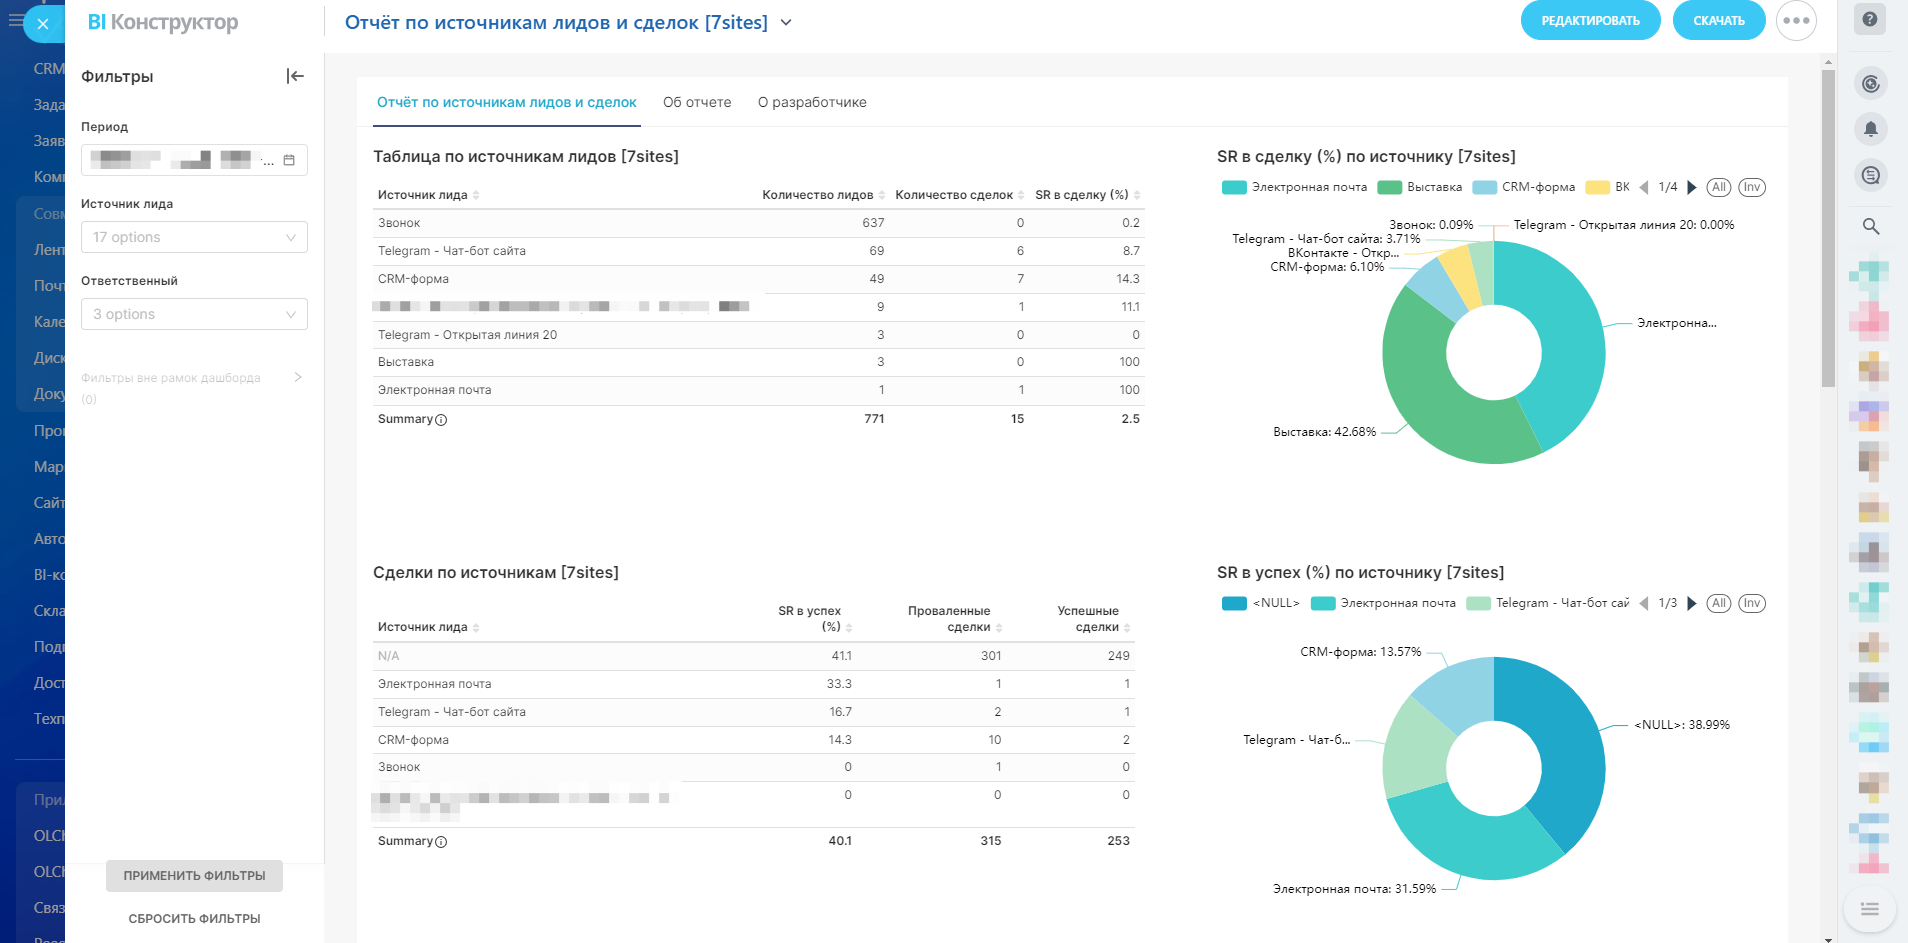Open the Ответственный filter dropdown
The image size is (1908, 943).
pos(194,314)
